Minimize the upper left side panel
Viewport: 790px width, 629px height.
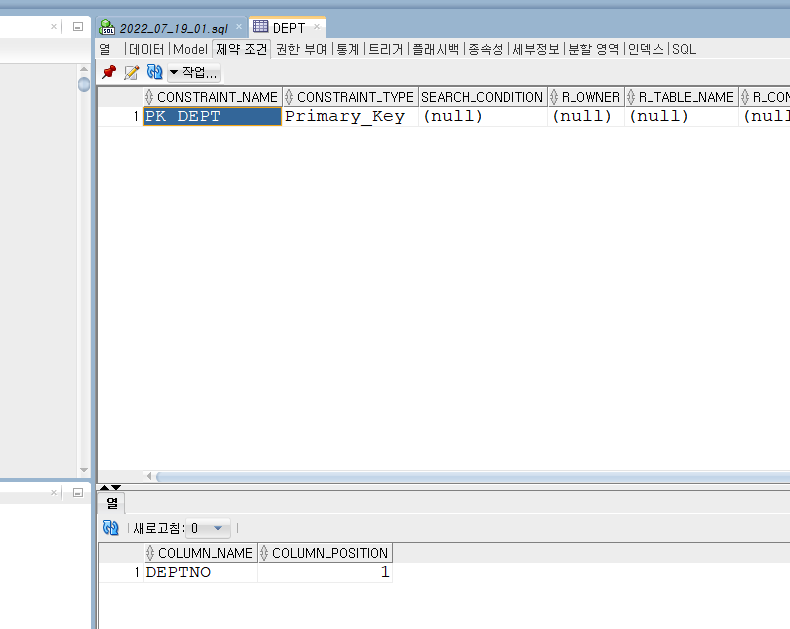pos(78,26)
